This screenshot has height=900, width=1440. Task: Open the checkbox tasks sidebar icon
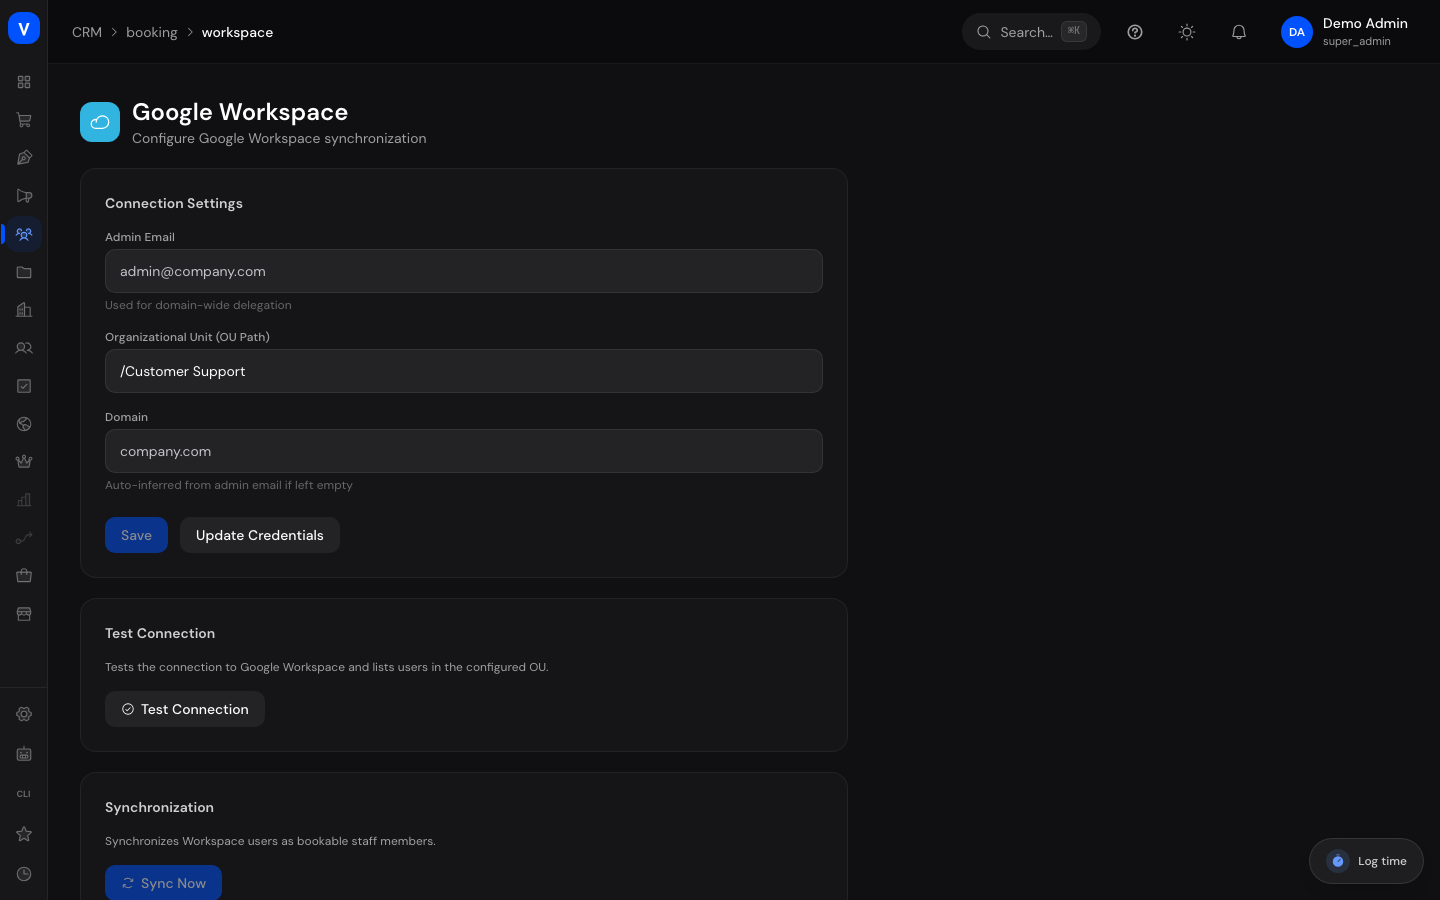click(x=24, y=386)
